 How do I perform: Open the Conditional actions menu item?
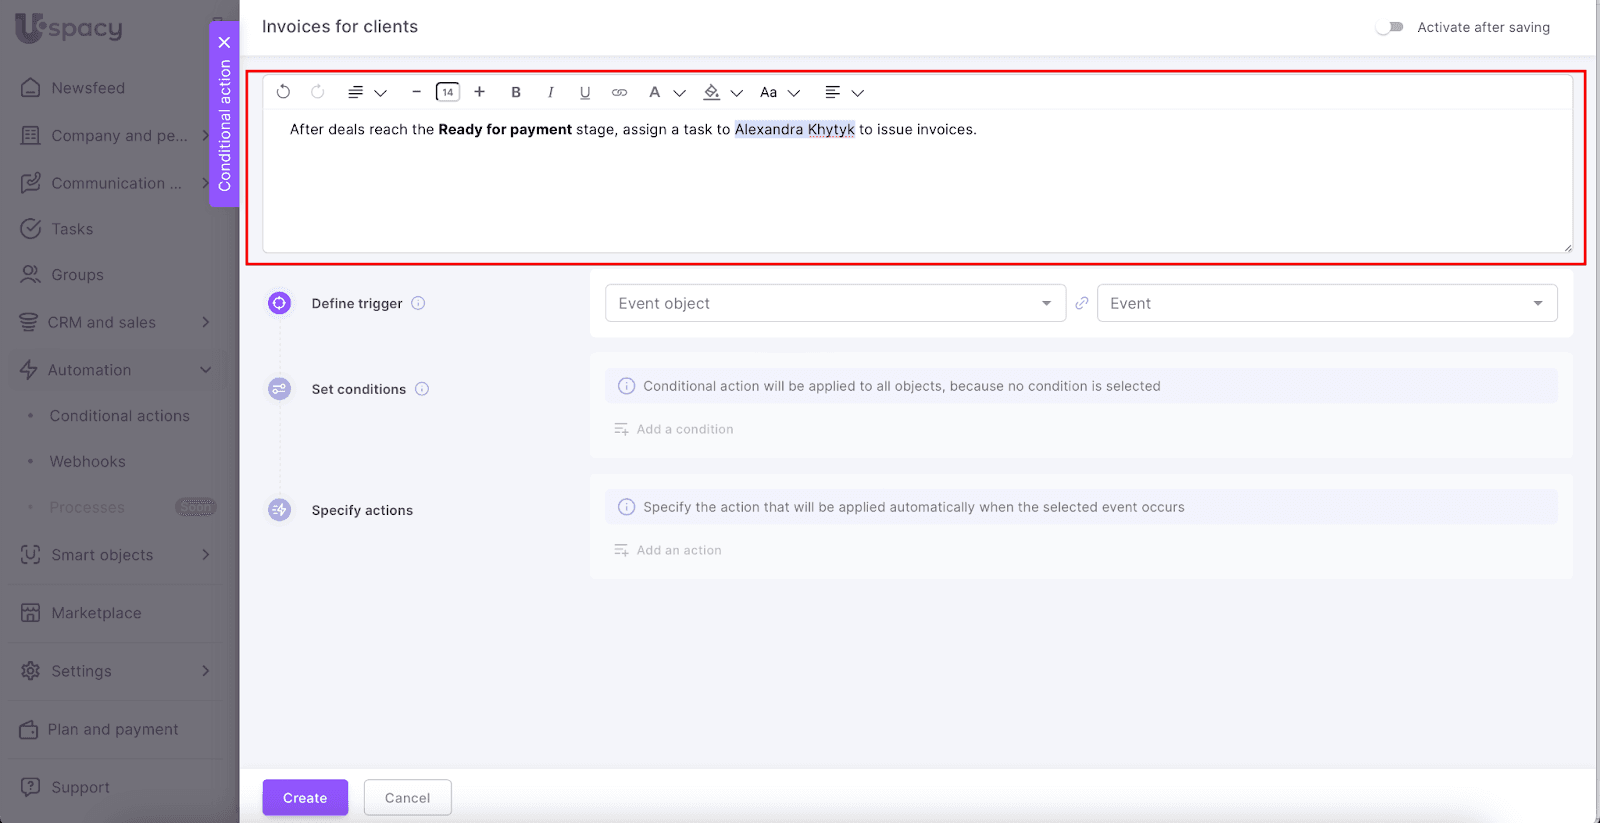[x=119, y=416]
